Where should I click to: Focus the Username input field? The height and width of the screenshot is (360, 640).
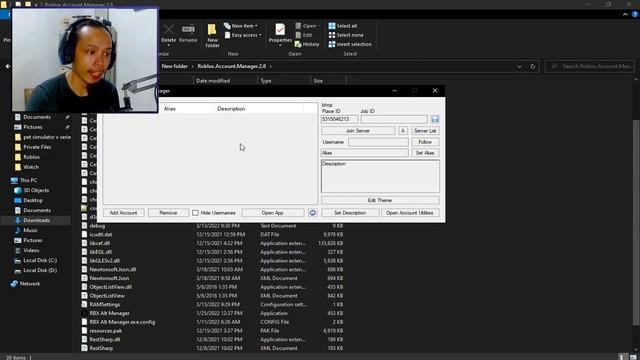(378, 142)
